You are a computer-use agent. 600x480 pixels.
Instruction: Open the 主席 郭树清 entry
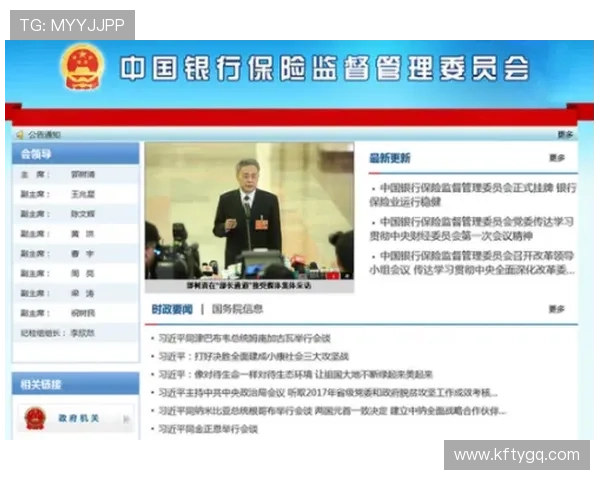[x=76, y=175]
